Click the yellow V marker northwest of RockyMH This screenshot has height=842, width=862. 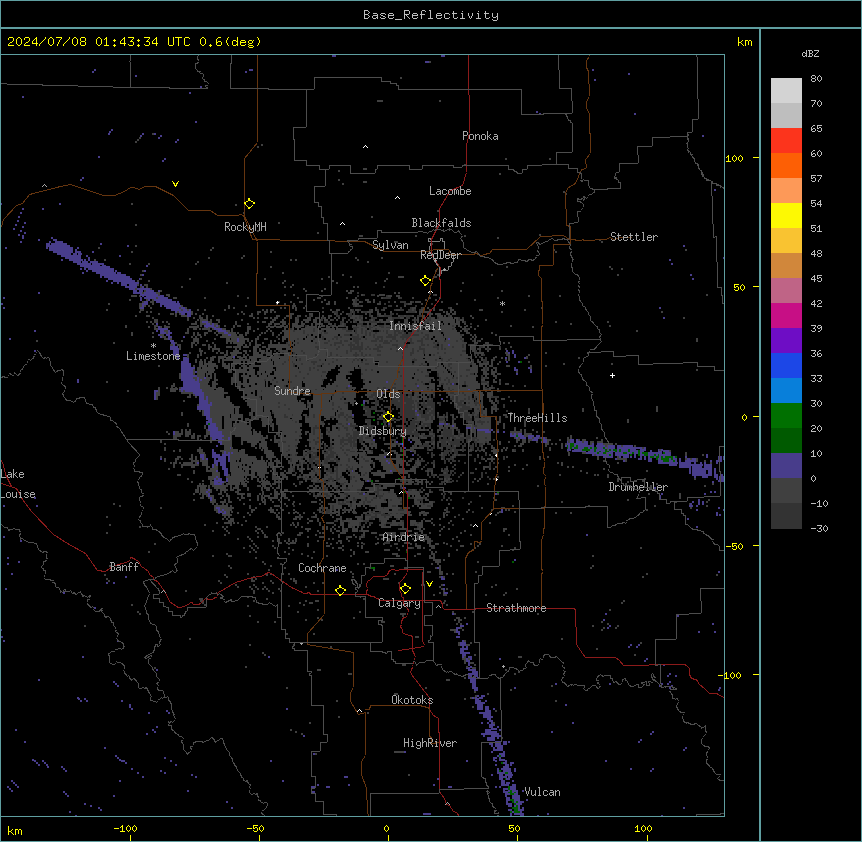click(x=175, y=184)
